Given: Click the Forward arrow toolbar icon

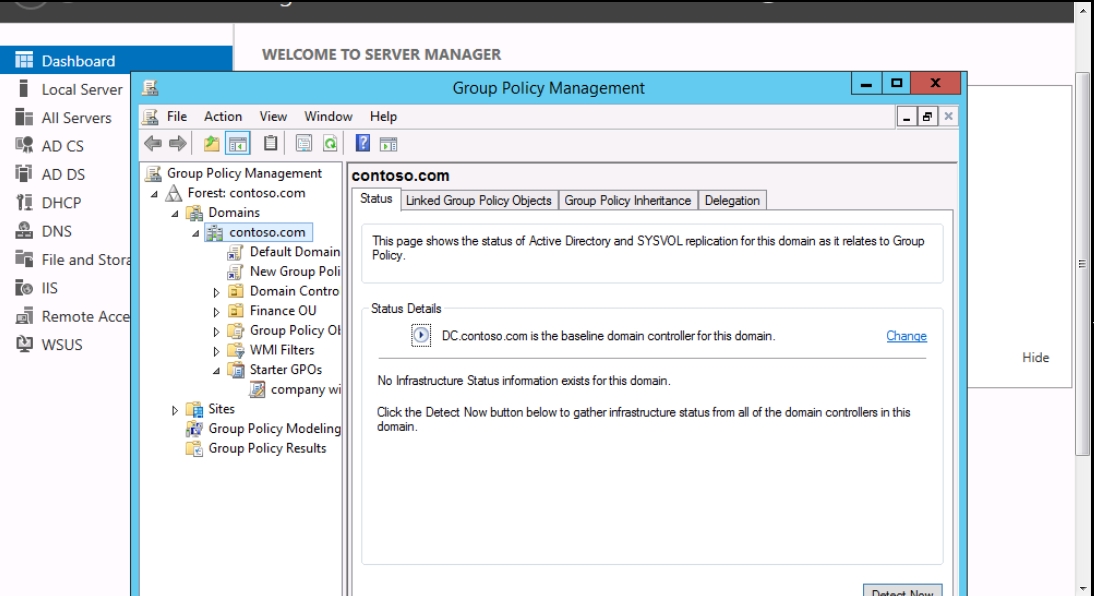Looking at the screenshot, I should pos(178,144).
